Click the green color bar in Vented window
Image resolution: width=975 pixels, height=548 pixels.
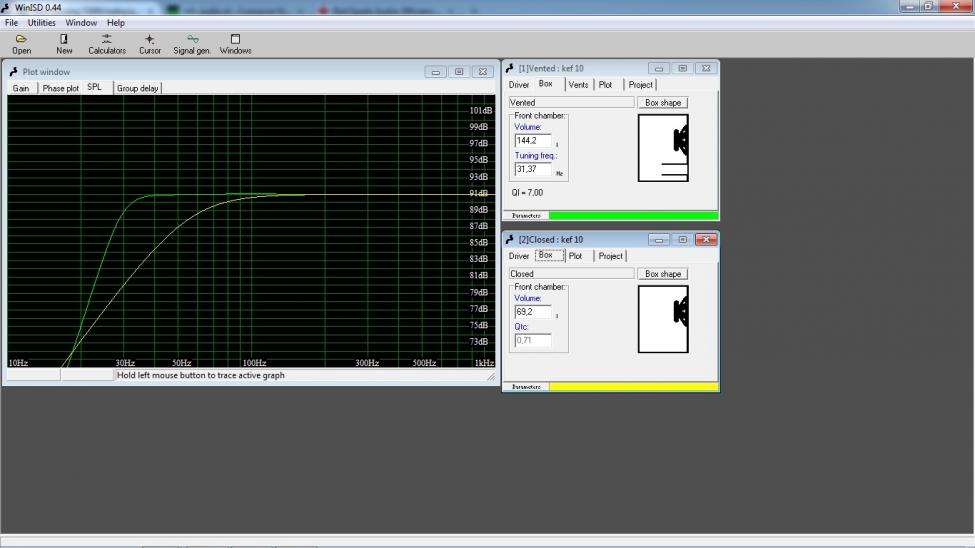633,215
